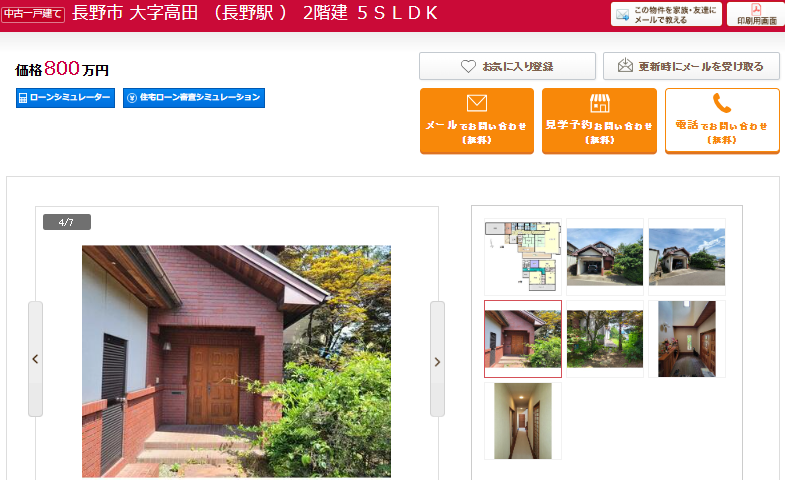Click the PDF icon for print view

(x=756, y=10)
